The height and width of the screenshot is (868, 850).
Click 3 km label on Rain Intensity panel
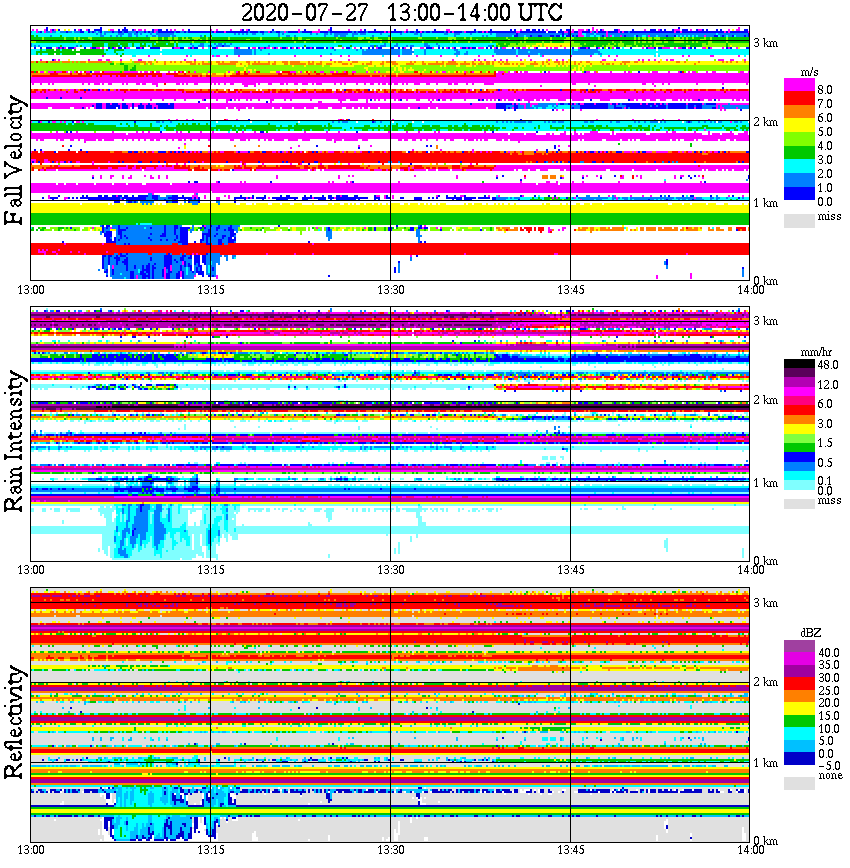[765, 321]
